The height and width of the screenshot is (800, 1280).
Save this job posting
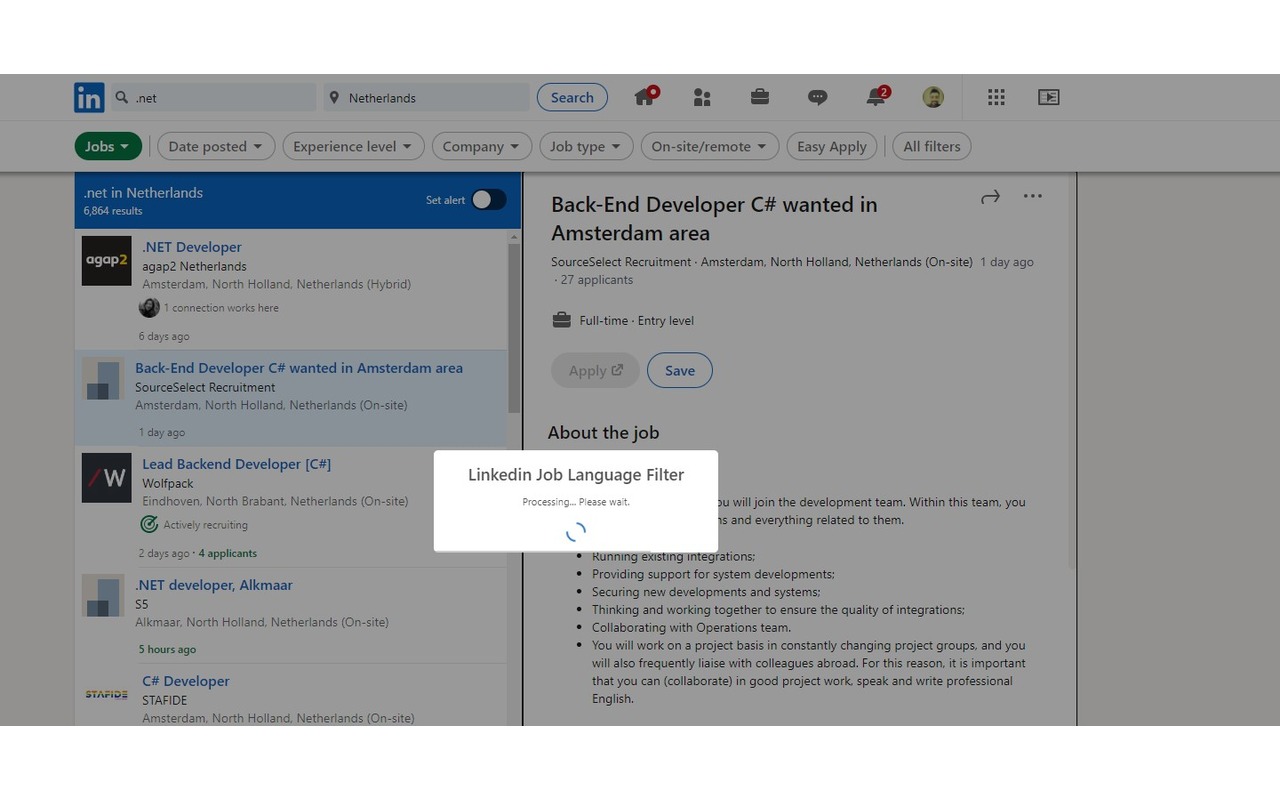[680, 370]
